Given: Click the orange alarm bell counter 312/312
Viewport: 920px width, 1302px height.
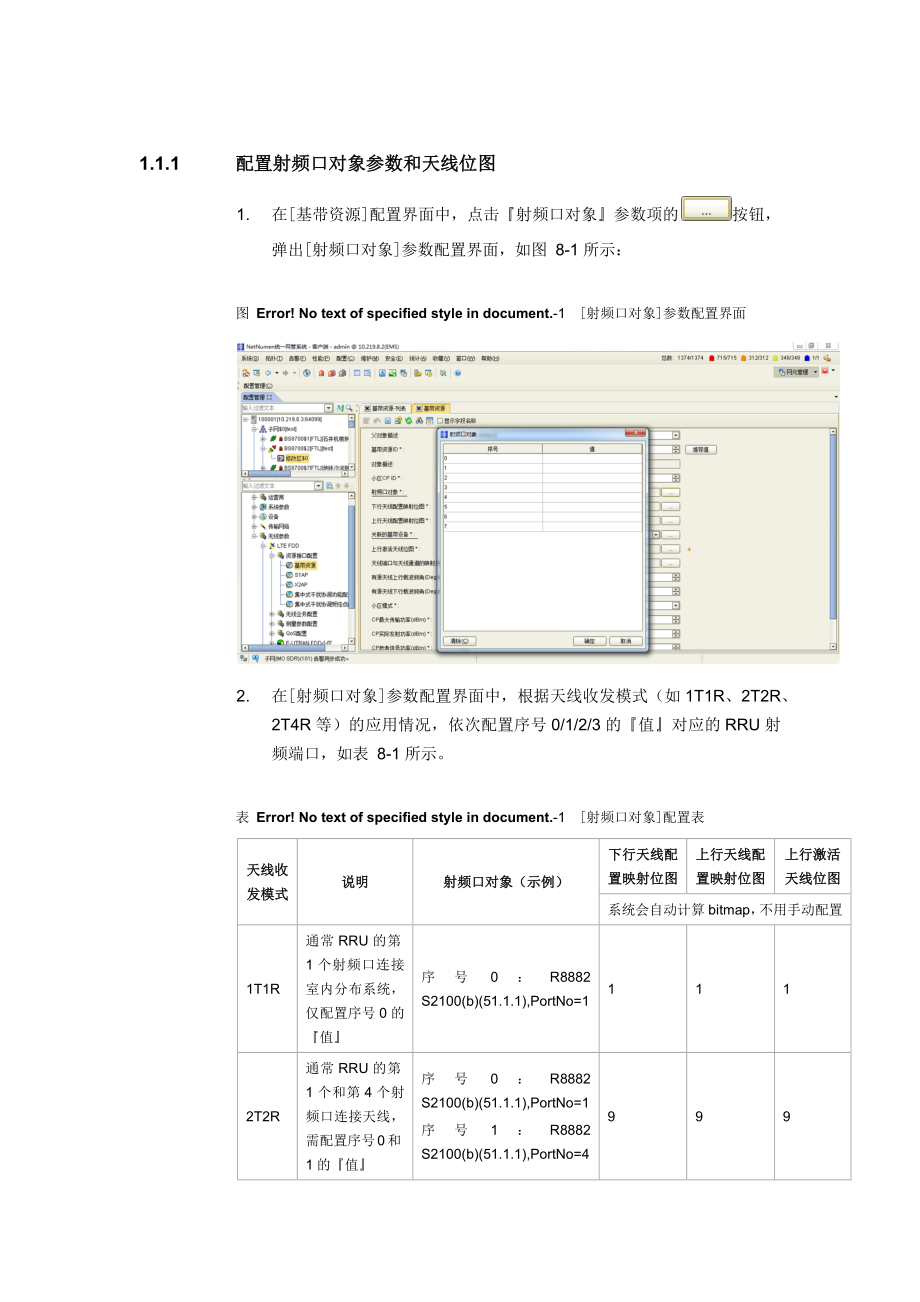Looking at the screenshot, I should click(755, 358).
